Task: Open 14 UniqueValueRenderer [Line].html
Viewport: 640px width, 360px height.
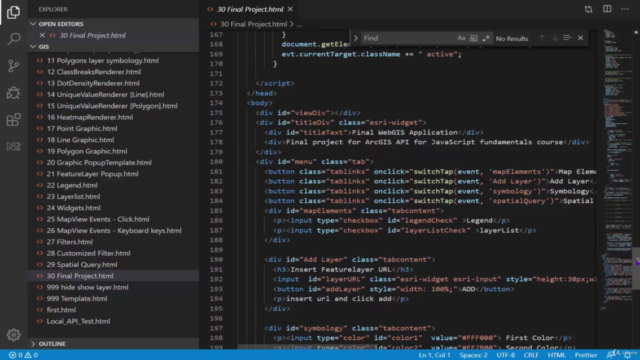Action: click(105, 95)
